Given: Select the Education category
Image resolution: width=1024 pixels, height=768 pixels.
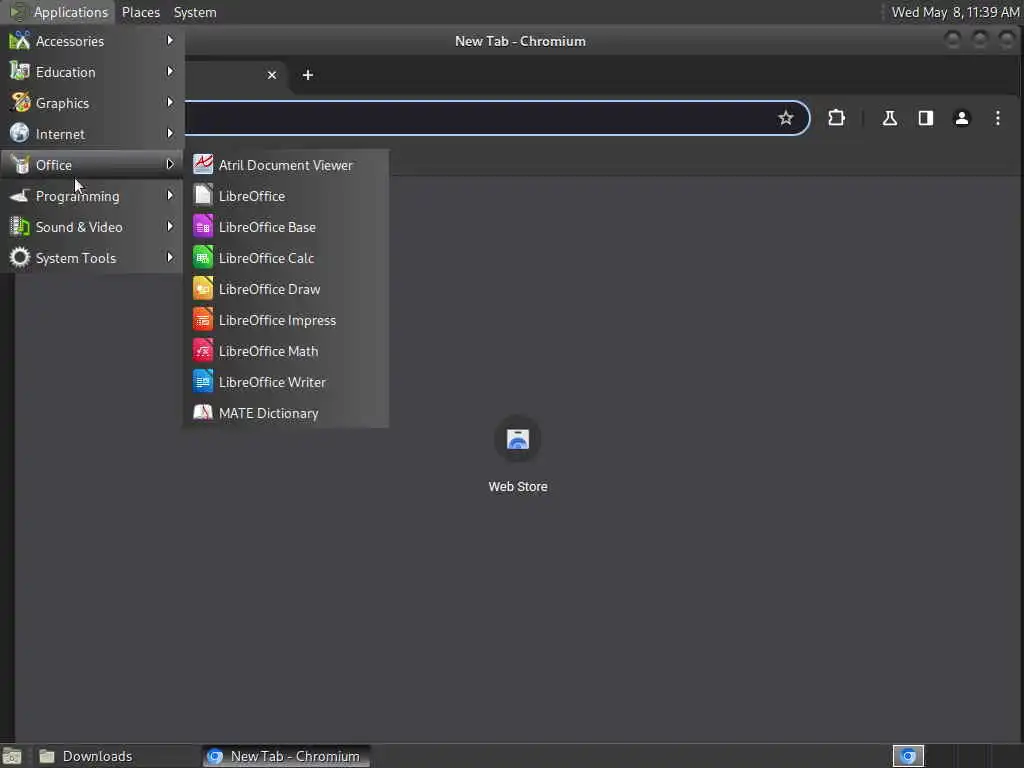Looking at the screenshot, I should [x=92, y=72].
